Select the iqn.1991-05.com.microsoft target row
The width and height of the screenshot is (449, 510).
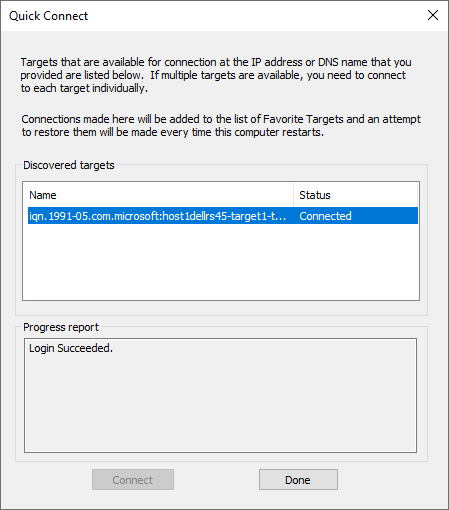click(223, 216)
